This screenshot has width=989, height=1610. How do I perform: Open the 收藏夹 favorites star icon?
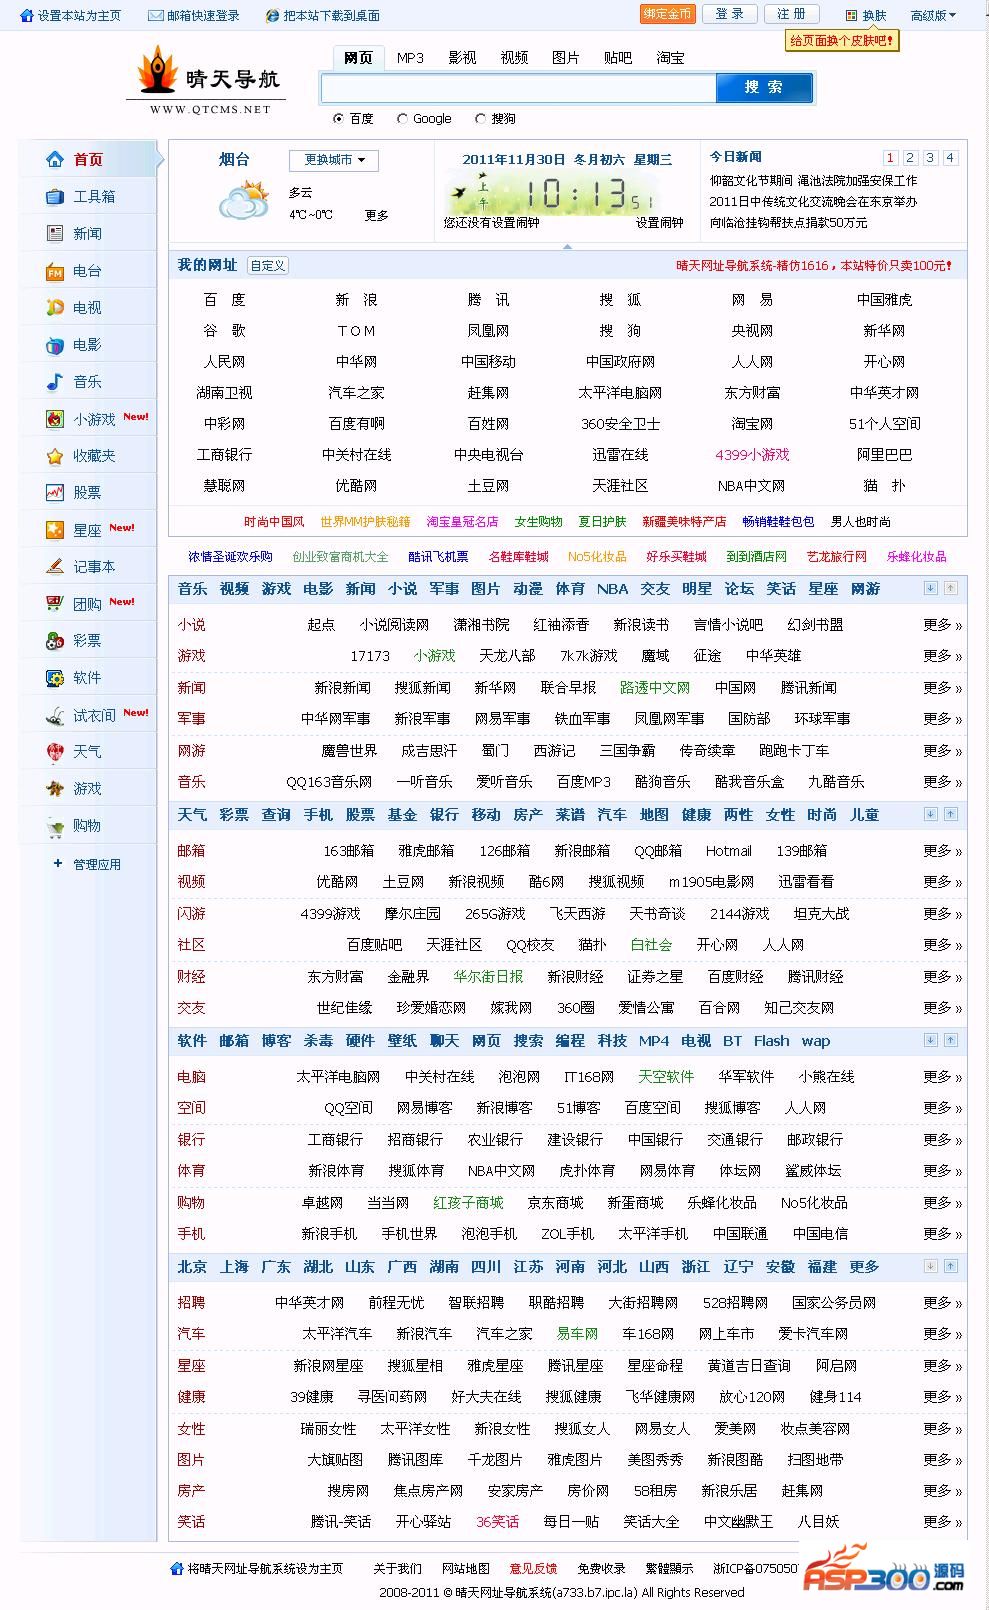tap(55, 456)
